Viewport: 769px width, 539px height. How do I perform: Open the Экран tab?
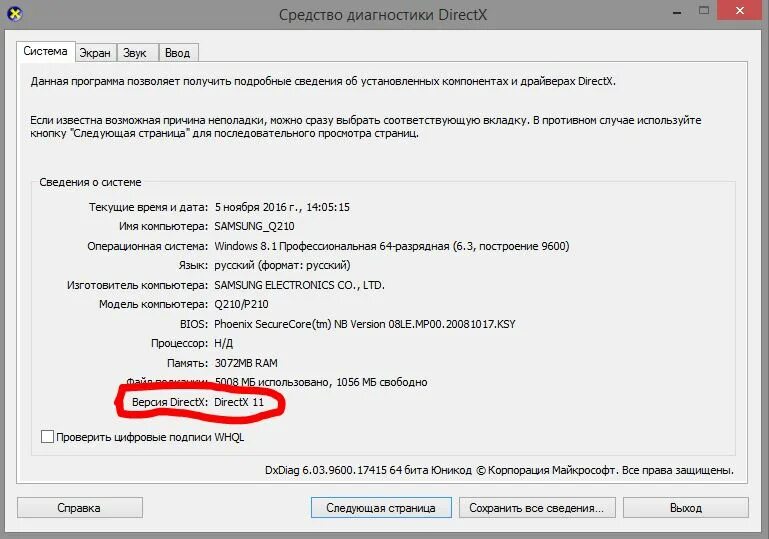tap(95, 53)
